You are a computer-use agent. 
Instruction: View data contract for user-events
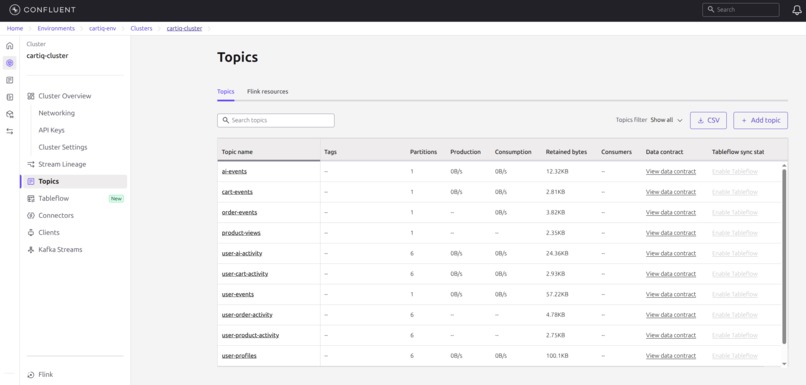[671, 295]
